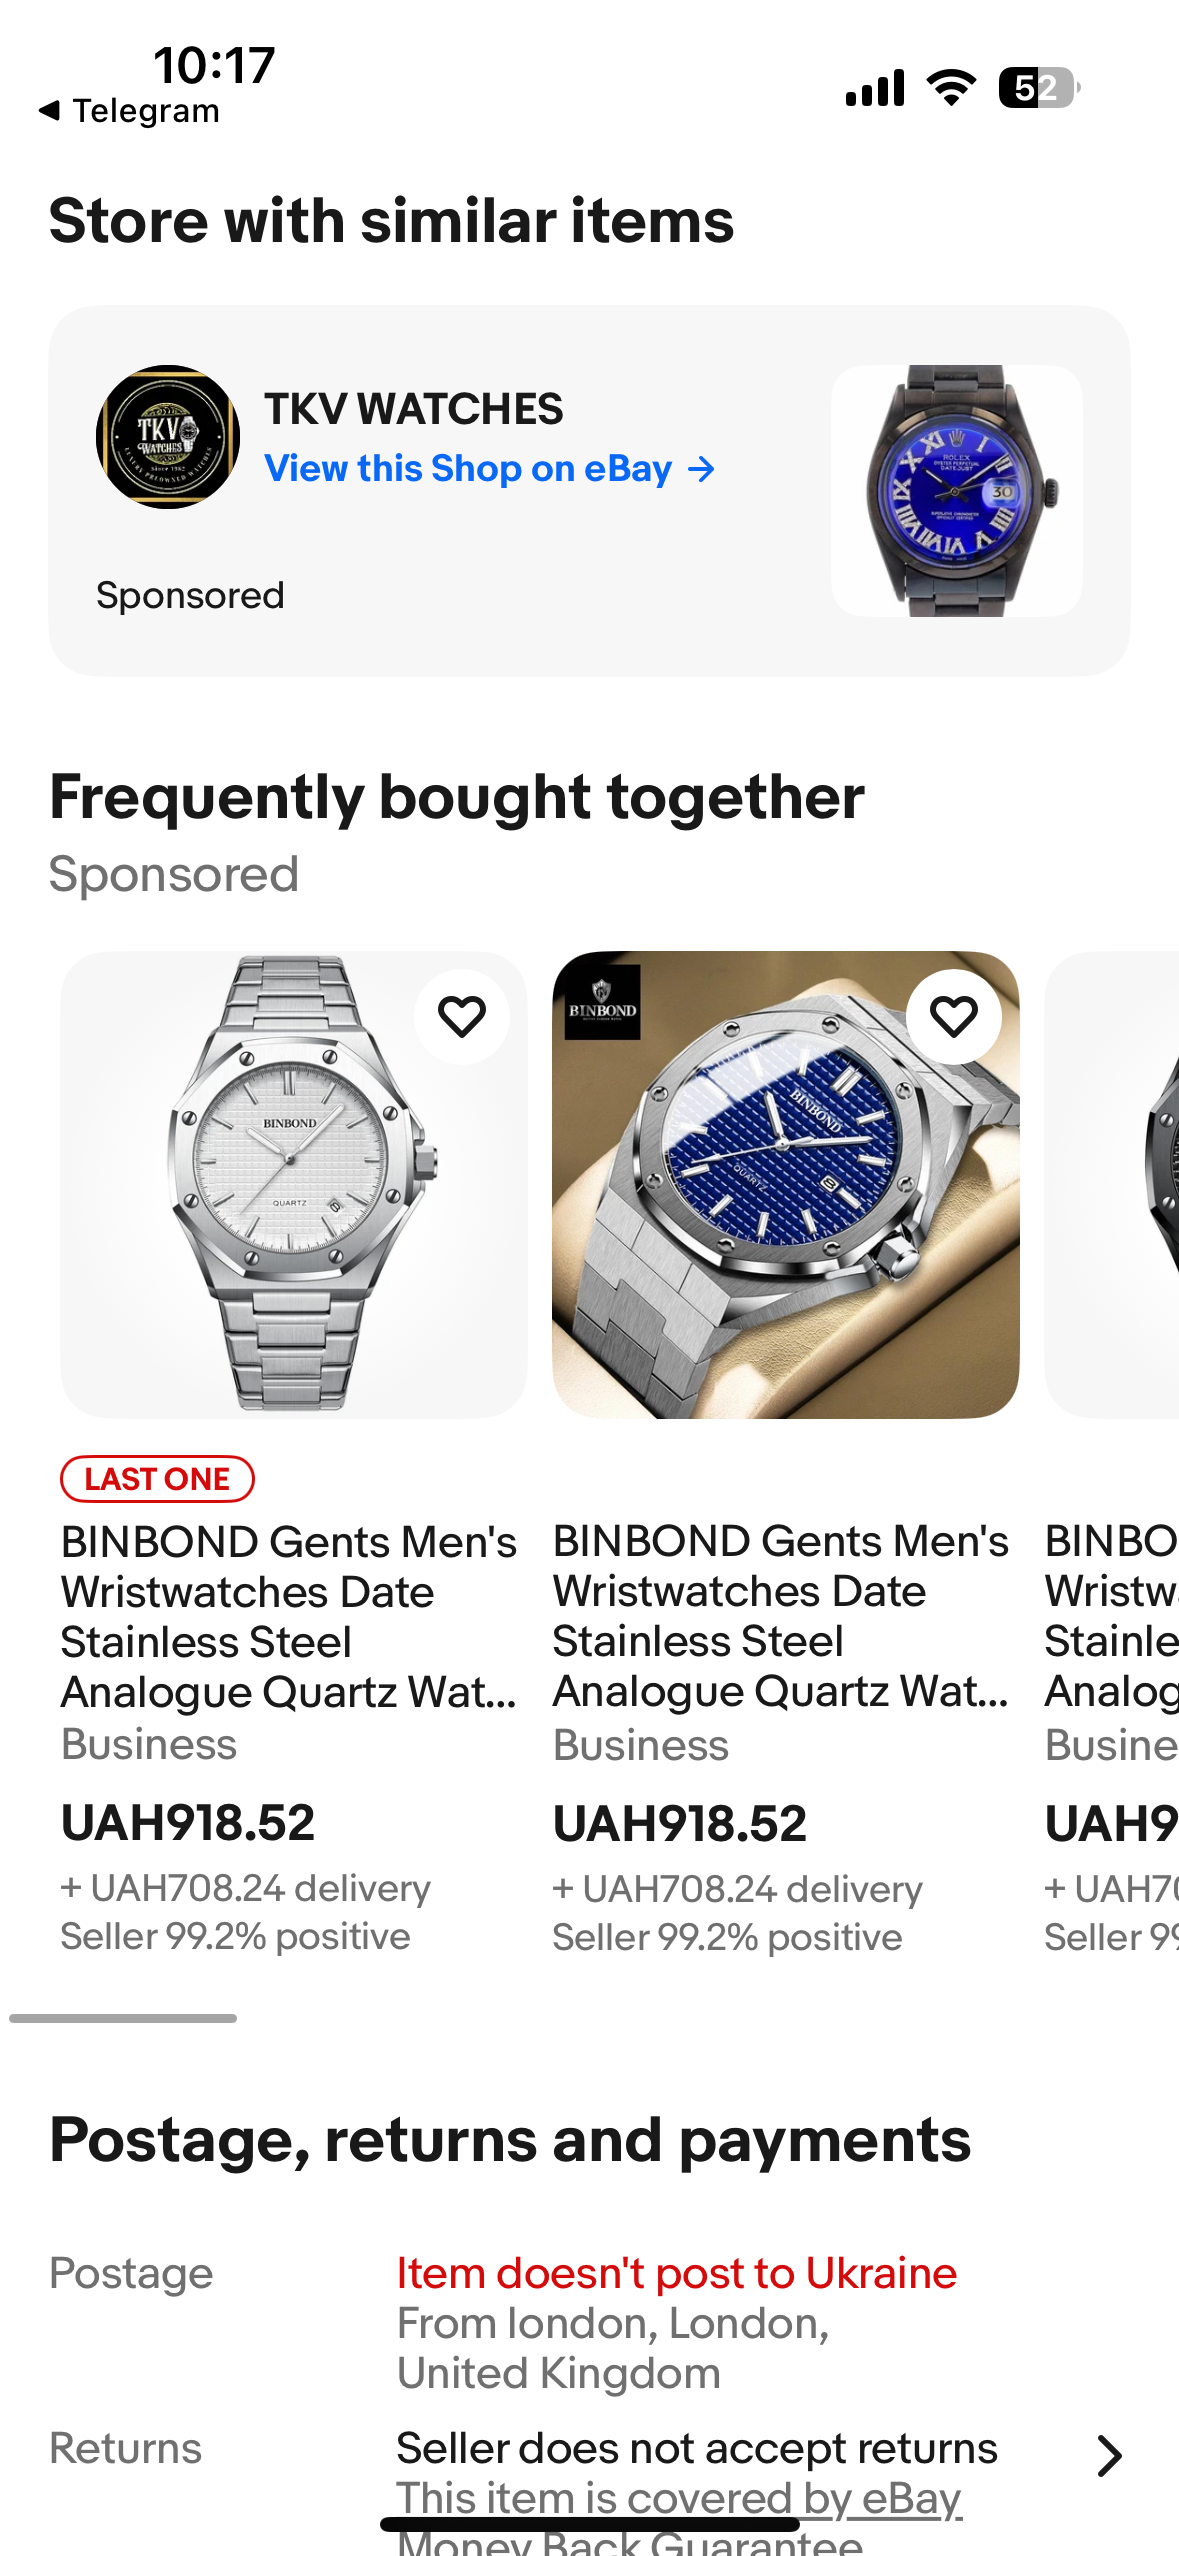This screenshot has height=2556, width=1179.
Task: Tap the TKV Watches shop logo
Action: [x=168, y=437]
